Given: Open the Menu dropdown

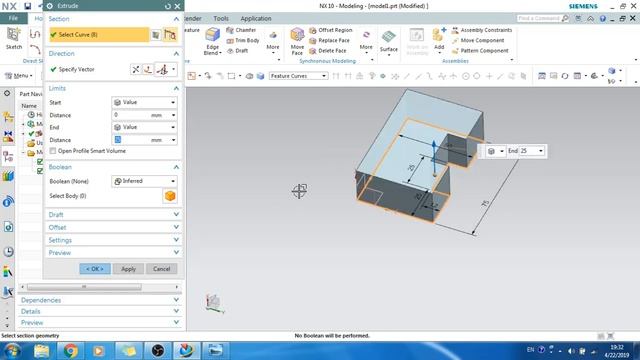Looking at the screenshot, I should pyautogui.click(x=18, y=76).
